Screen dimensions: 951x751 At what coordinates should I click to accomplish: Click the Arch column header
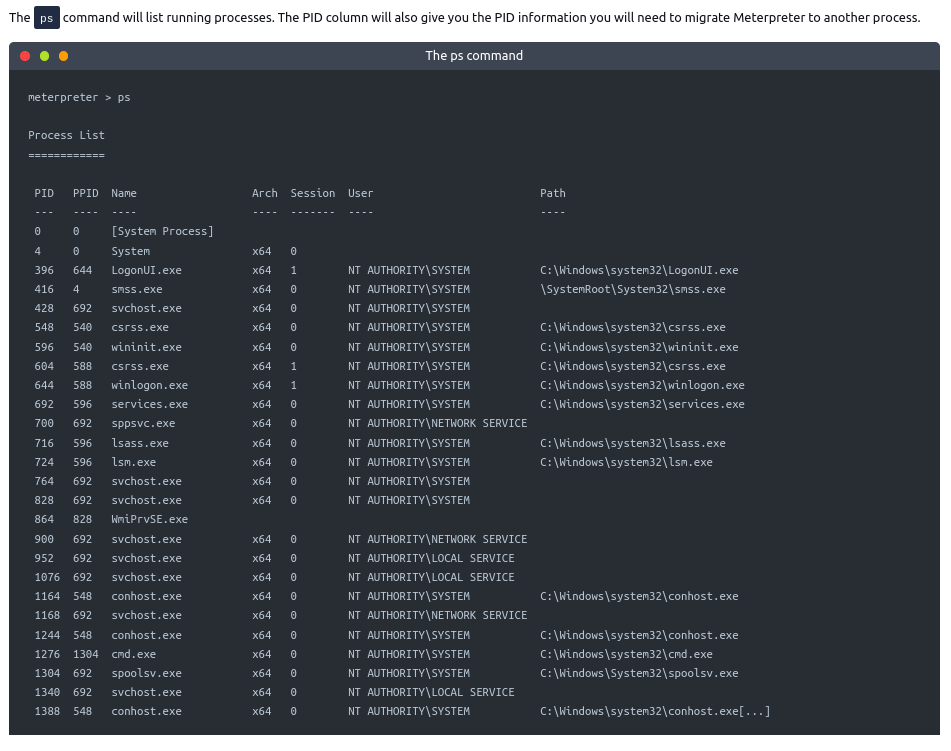click(x=265, y=194)
